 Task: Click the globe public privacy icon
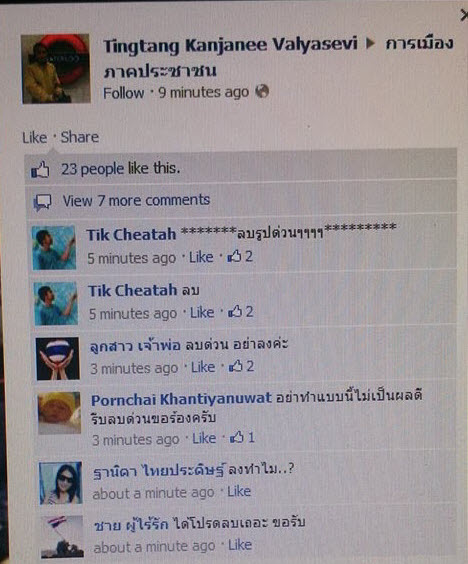click(x=262, y=91)
